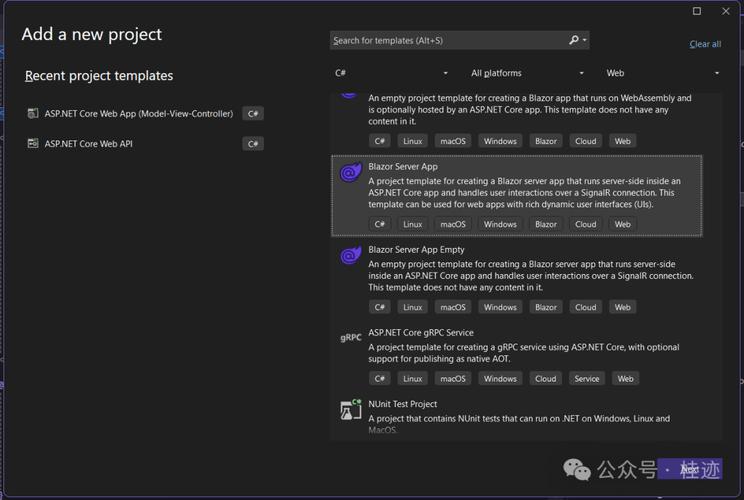Click the gRPC icon
Image resolution: width=744 pixels, height=500 pixels.
click(x=351, y=338)
